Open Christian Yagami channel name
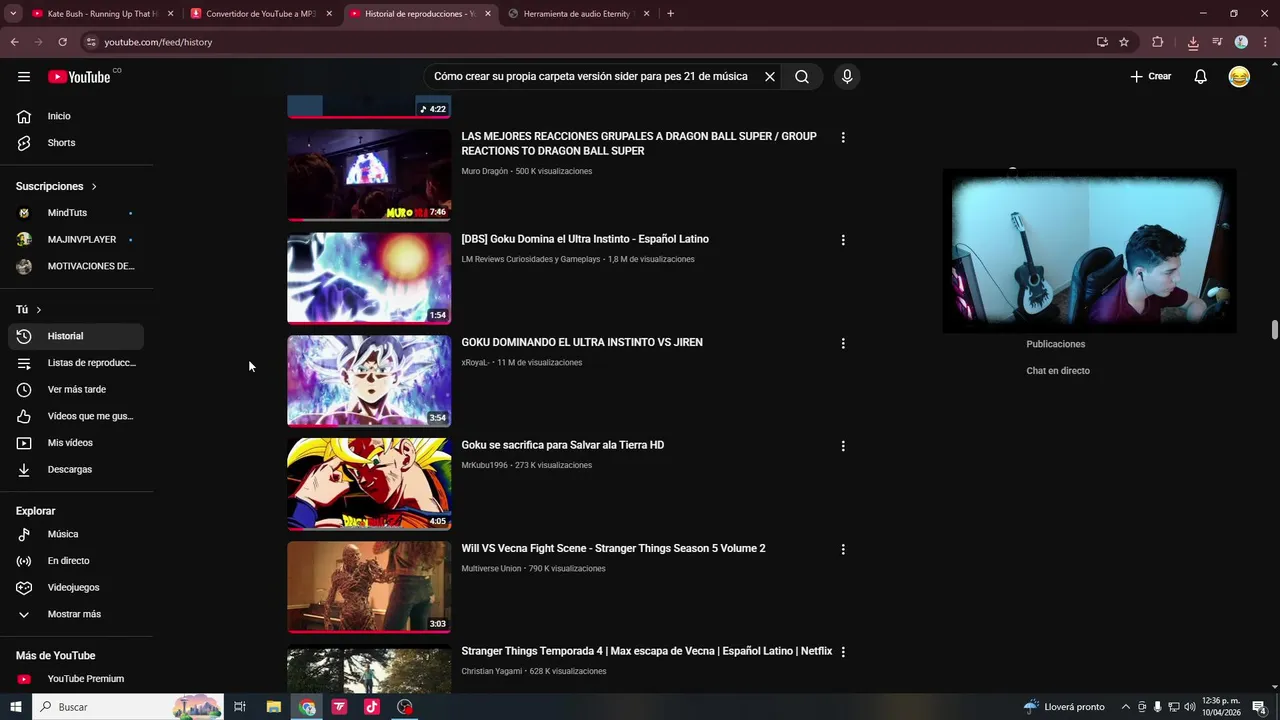The width and height of the screenshot is (1280, 720). [x=491, y=671]
